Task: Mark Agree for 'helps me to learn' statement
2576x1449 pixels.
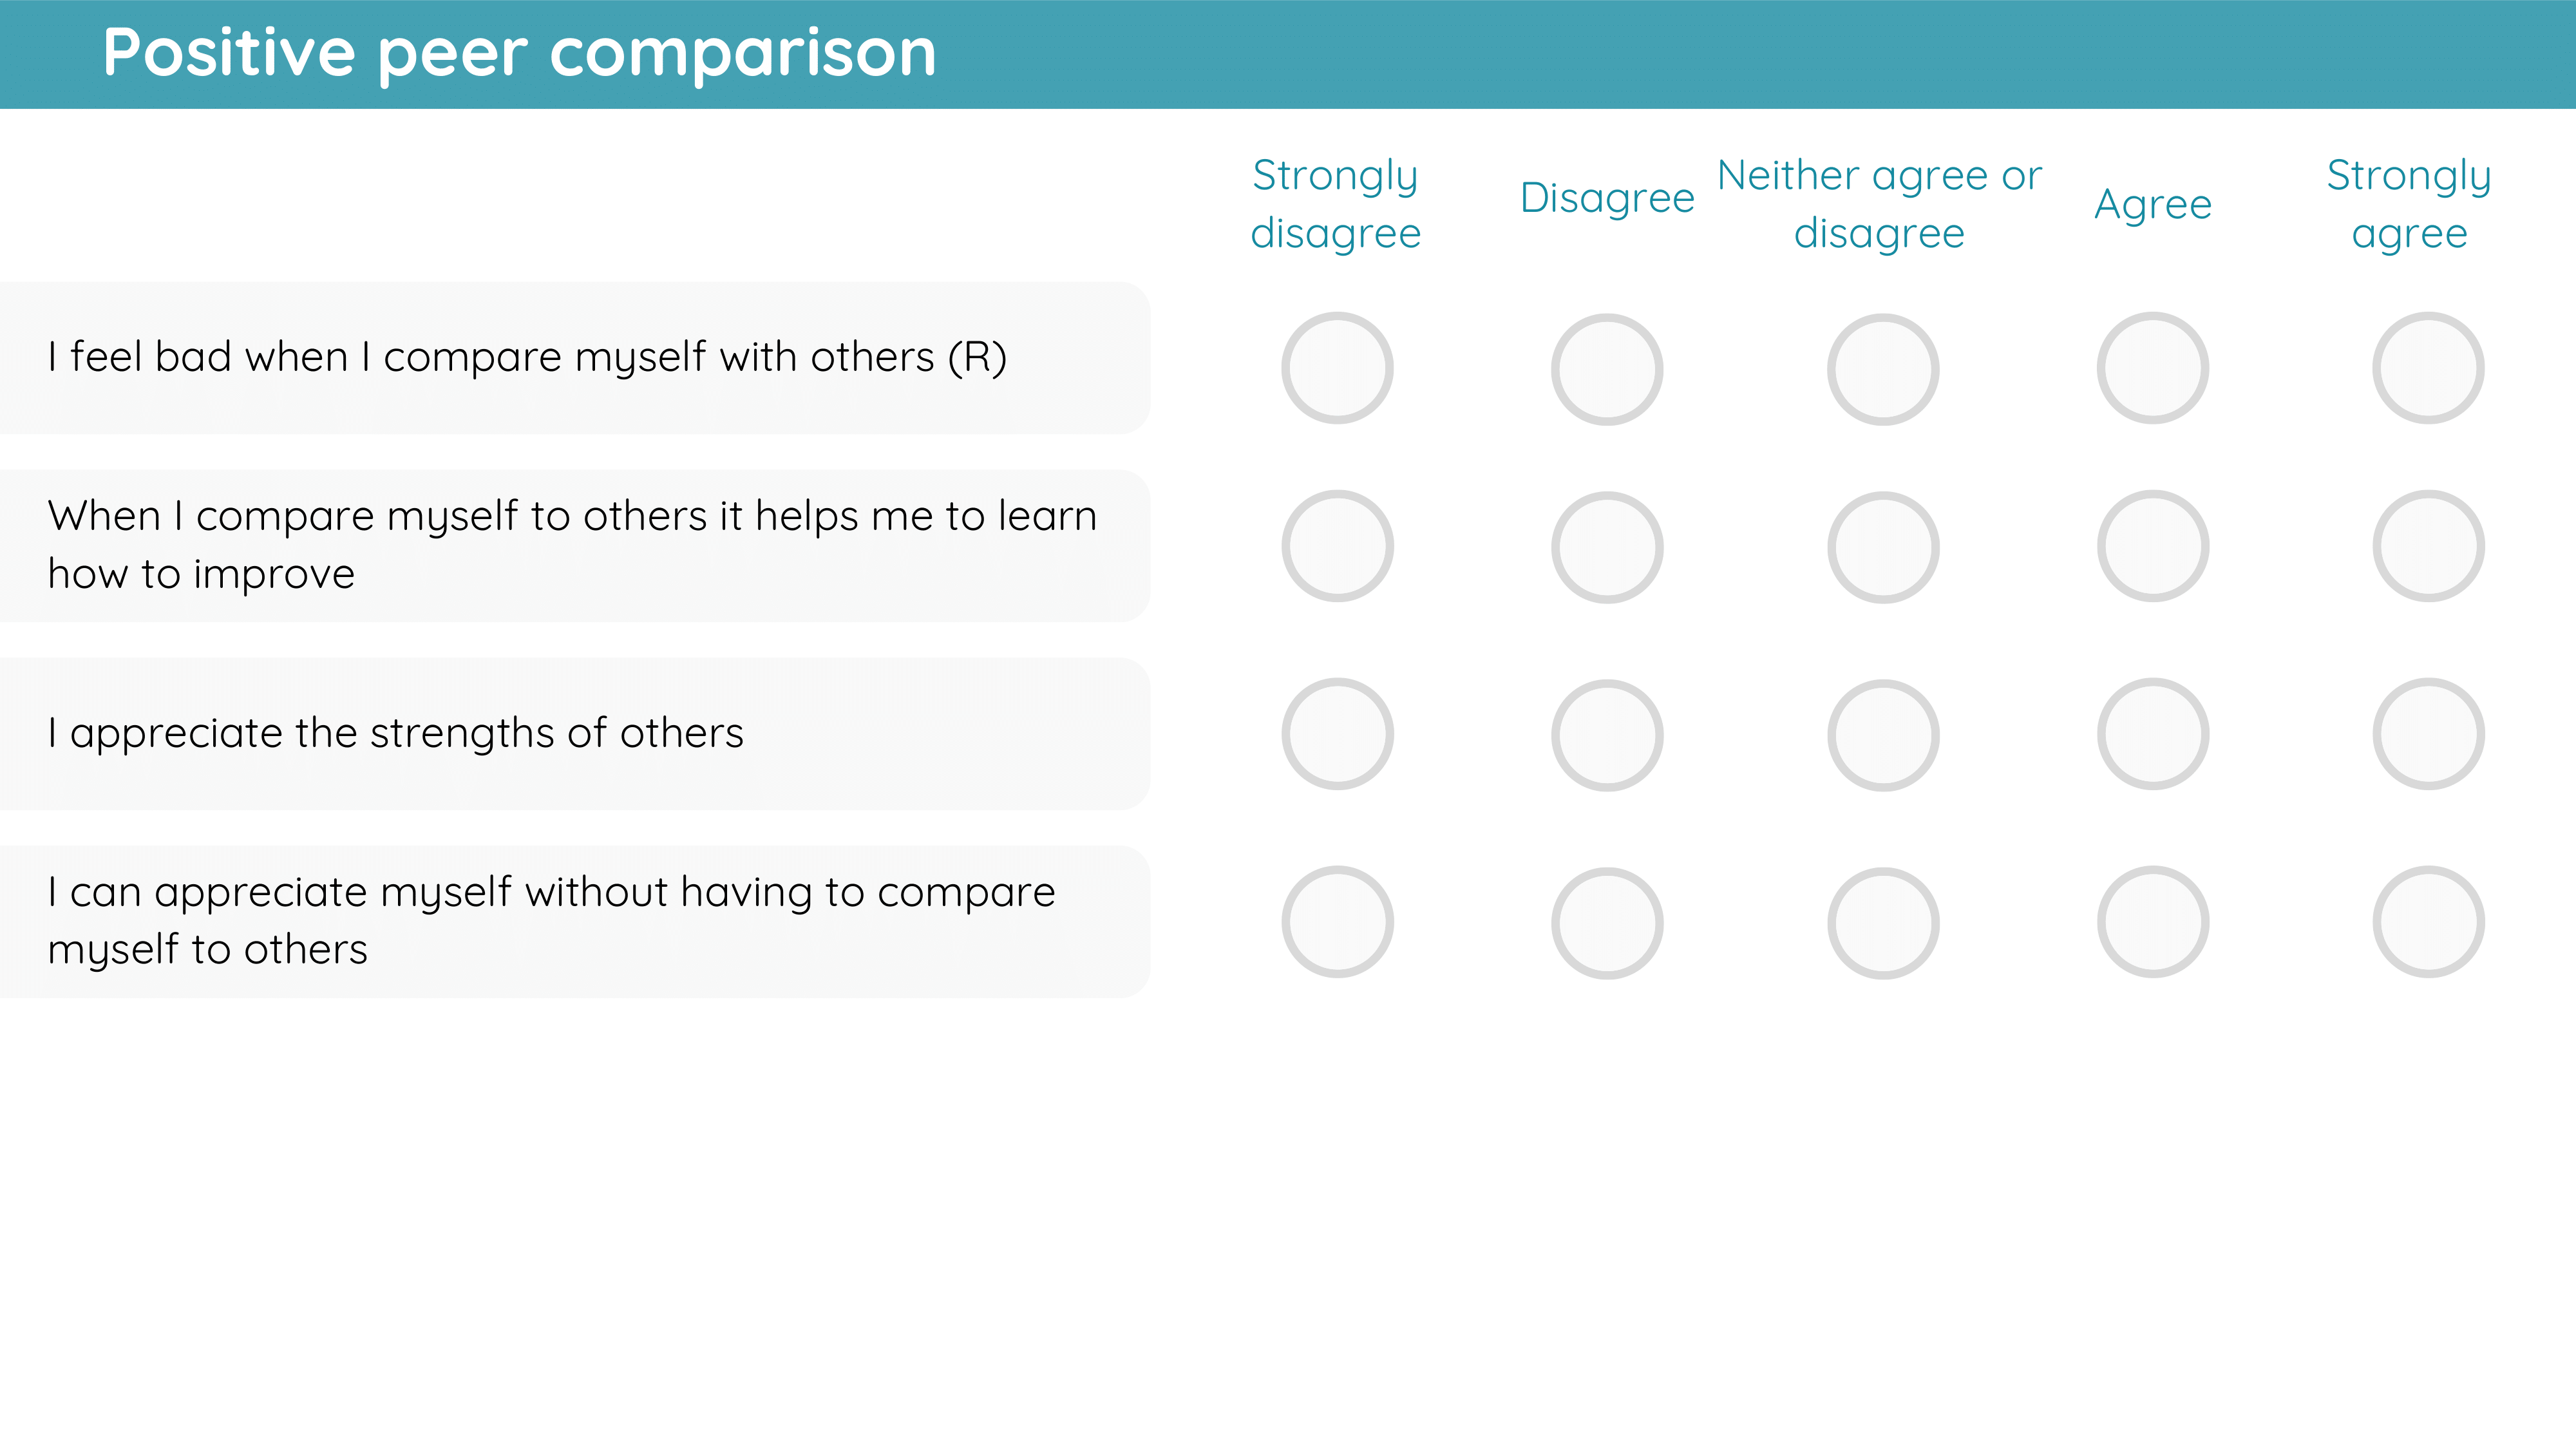Action: [2153, 546]
